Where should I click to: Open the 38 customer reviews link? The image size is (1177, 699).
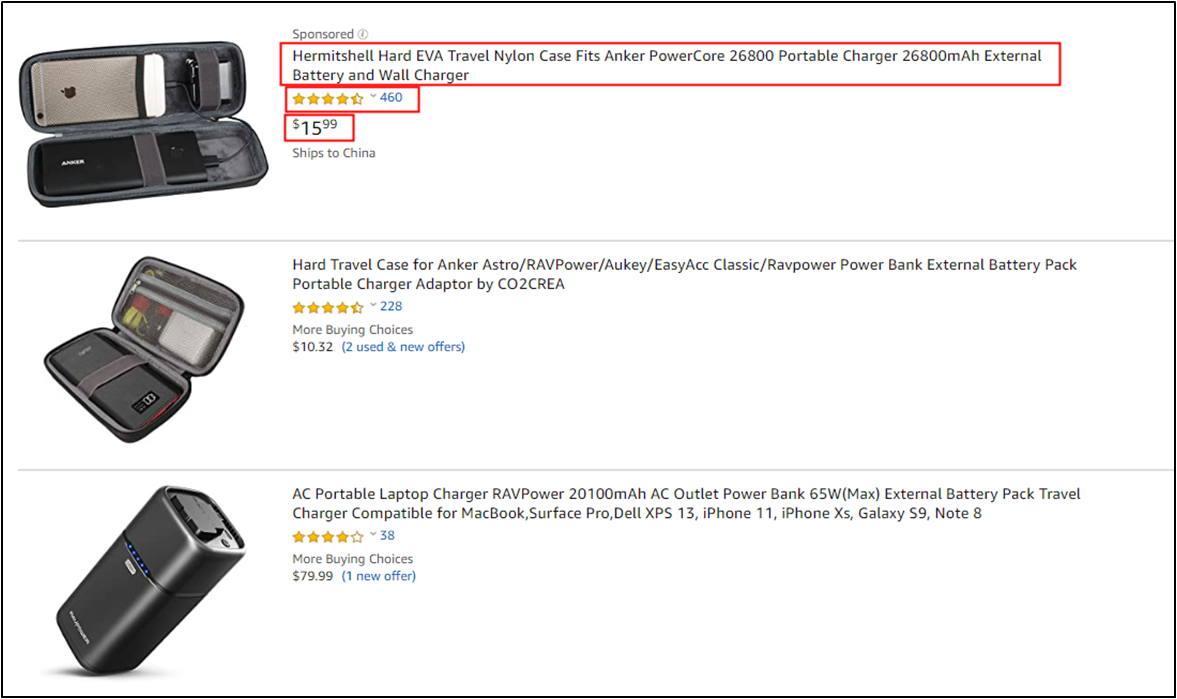click(x=387, y=535)
